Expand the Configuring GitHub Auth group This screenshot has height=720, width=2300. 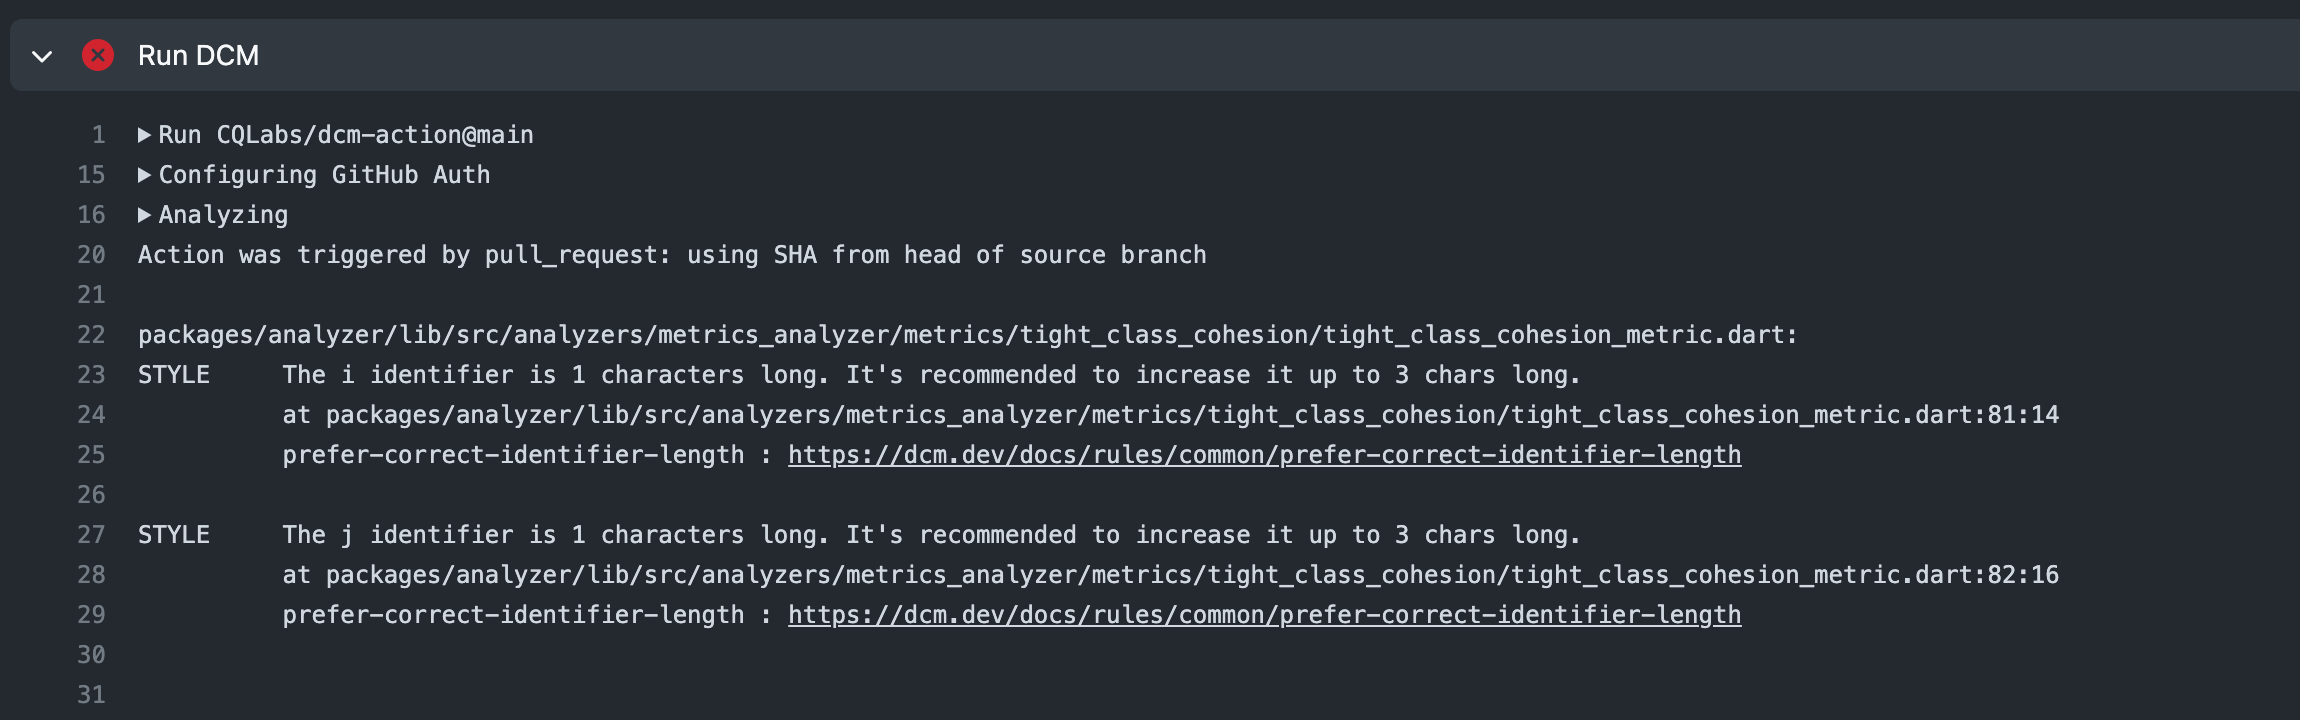(314, 175)
